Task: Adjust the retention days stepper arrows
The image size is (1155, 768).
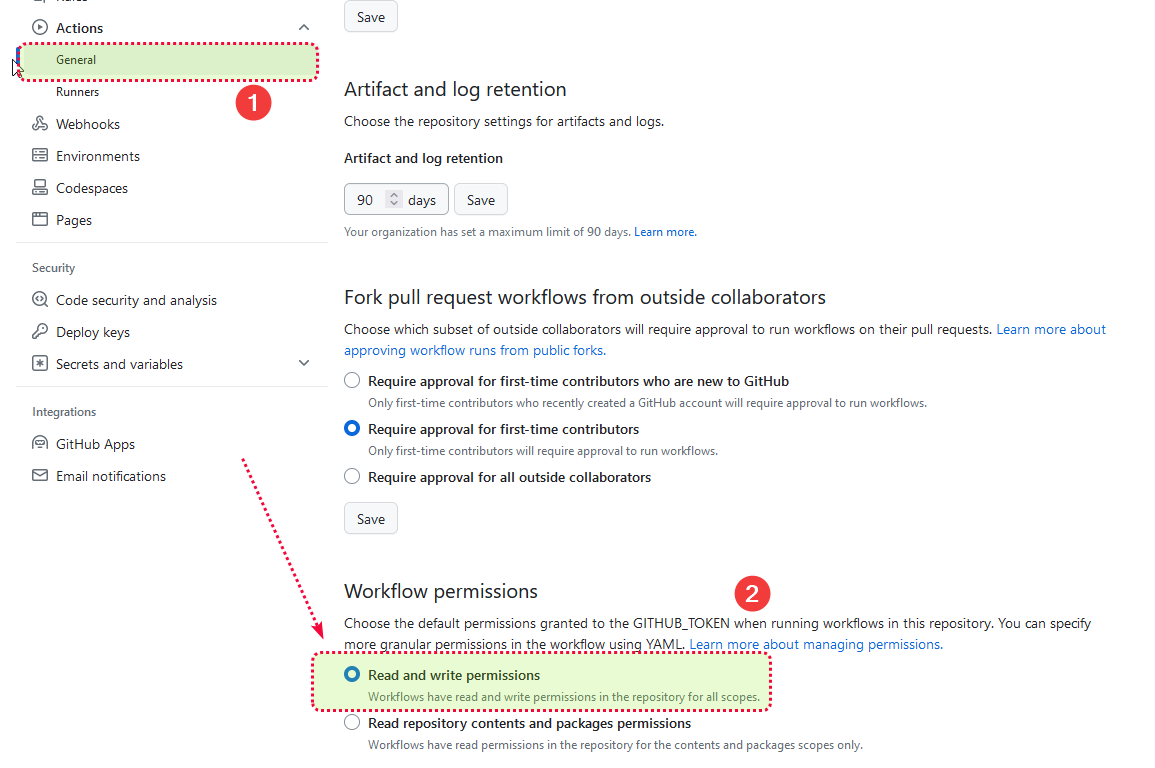Action: click(394, 200)
